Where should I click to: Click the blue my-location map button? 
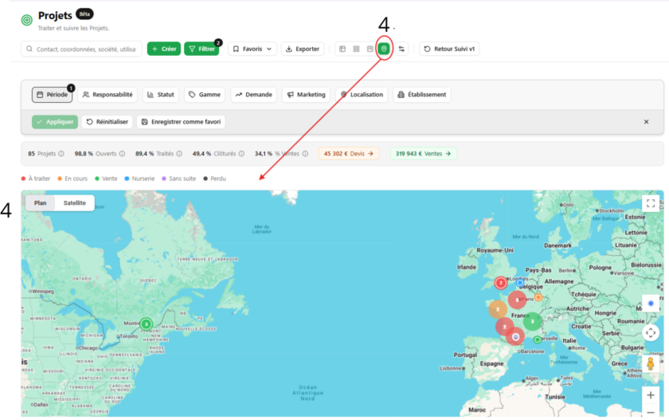coord(651,303)
